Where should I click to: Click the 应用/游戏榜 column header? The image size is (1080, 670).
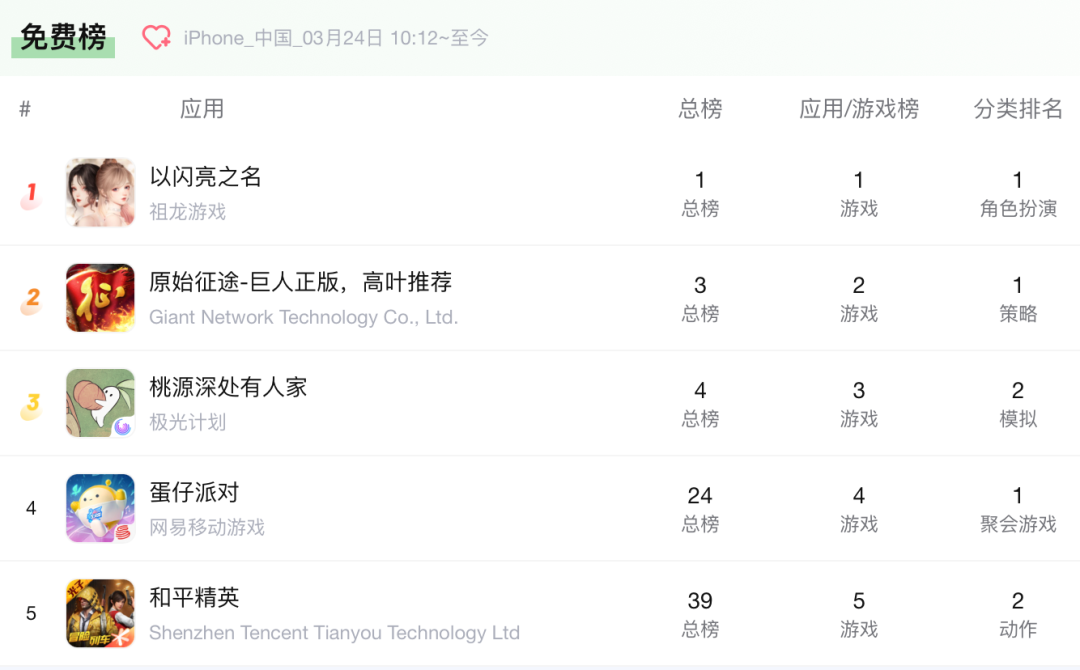[x=859, y=109]
